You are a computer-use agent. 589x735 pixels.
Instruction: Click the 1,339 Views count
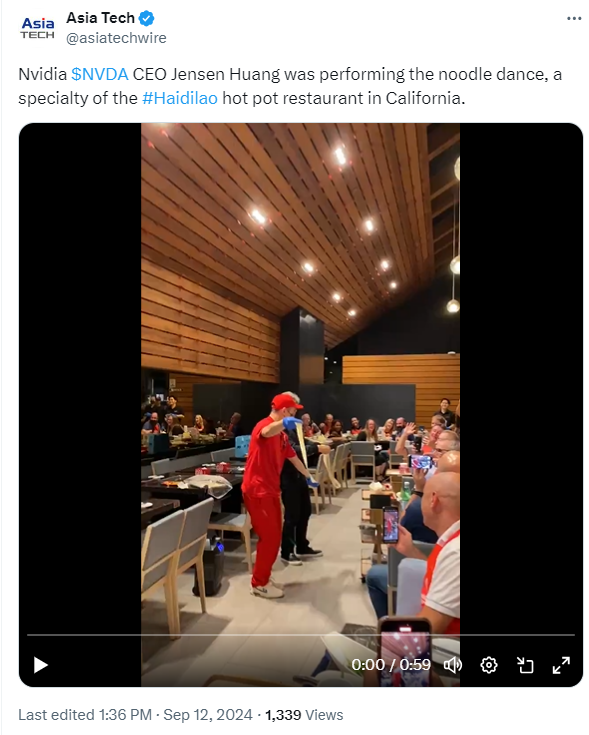pyautogui.click(x=304, y=715)
